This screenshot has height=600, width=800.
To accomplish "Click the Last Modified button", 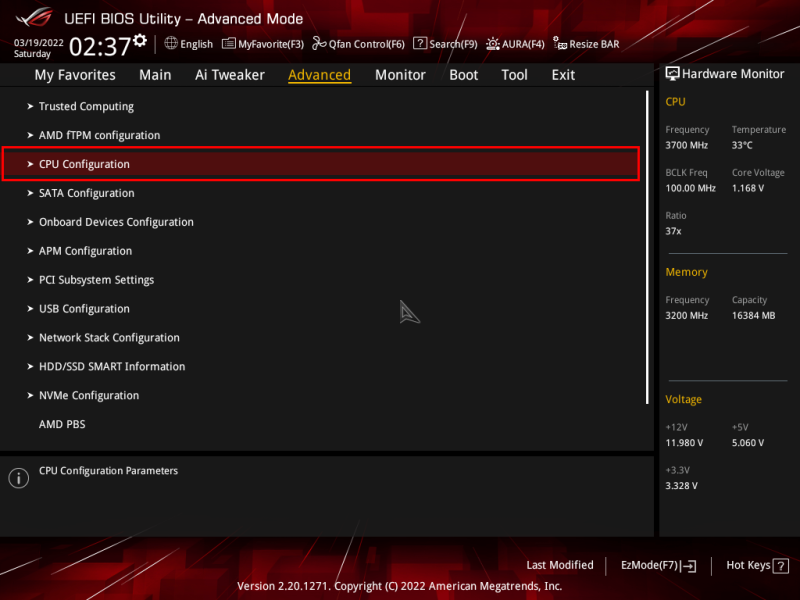I will point(560,565).
